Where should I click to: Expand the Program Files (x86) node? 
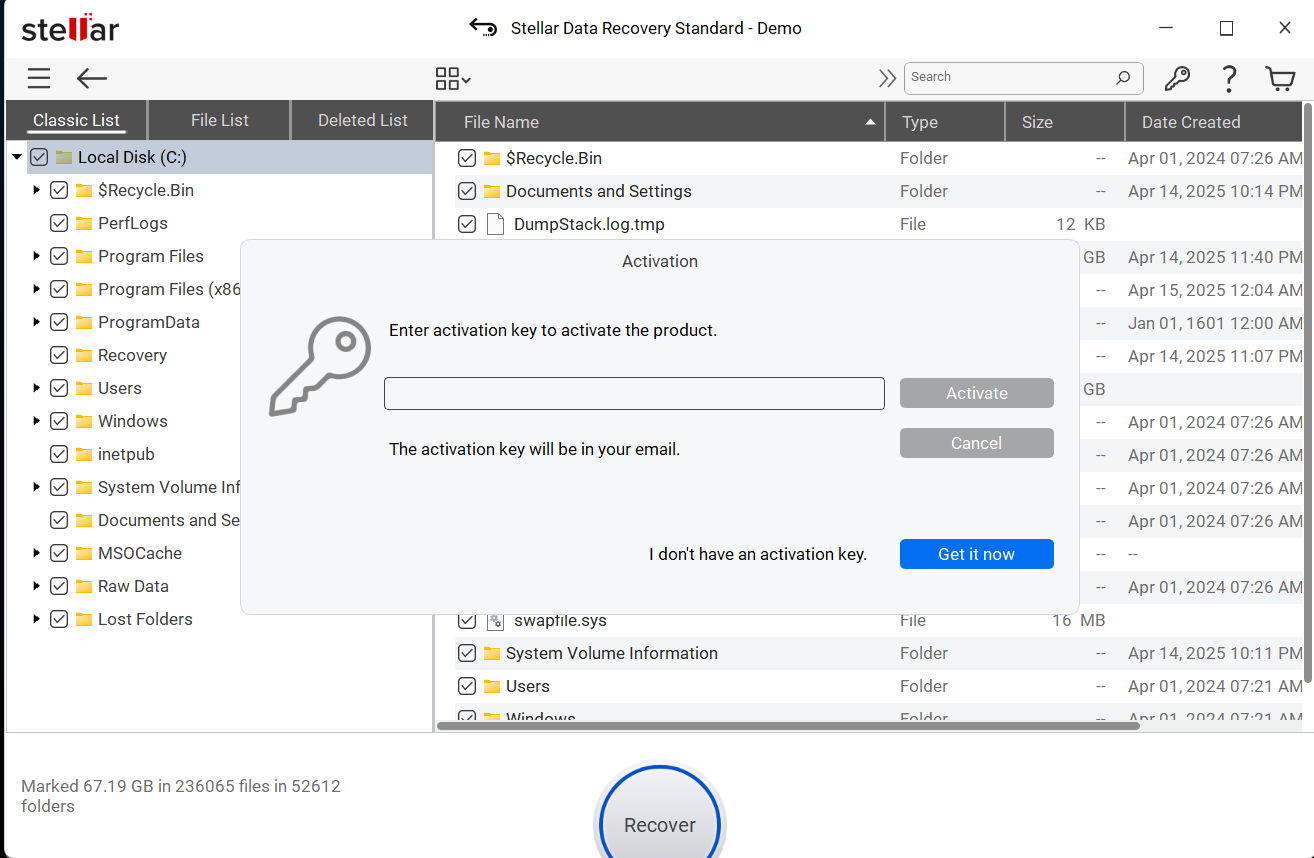(37, 289)
